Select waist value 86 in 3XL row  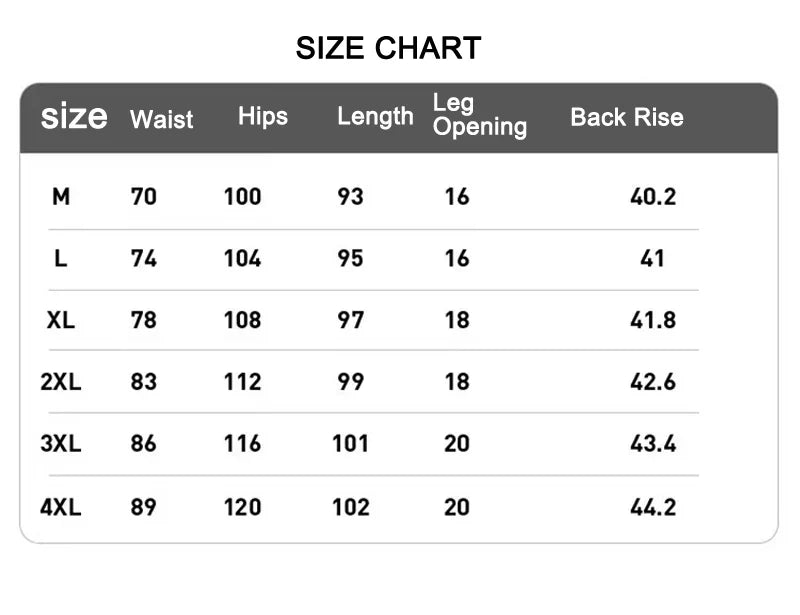pos(144,443)
